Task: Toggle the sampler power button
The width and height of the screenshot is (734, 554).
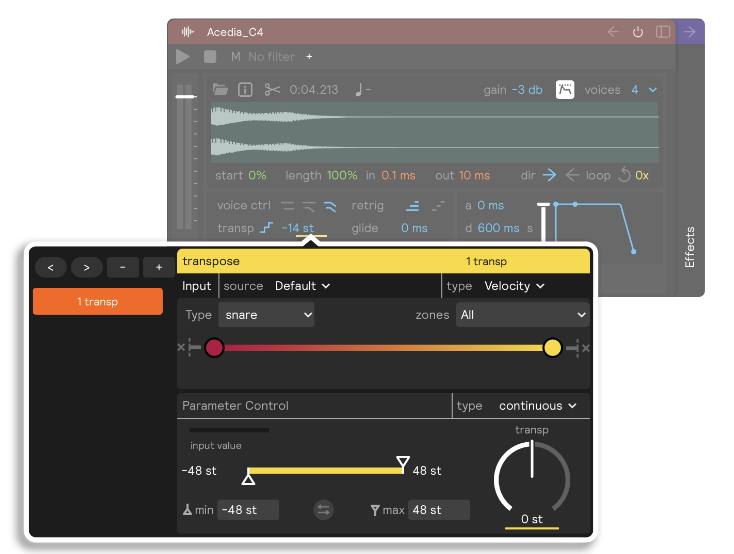Action: click(638, 32)
